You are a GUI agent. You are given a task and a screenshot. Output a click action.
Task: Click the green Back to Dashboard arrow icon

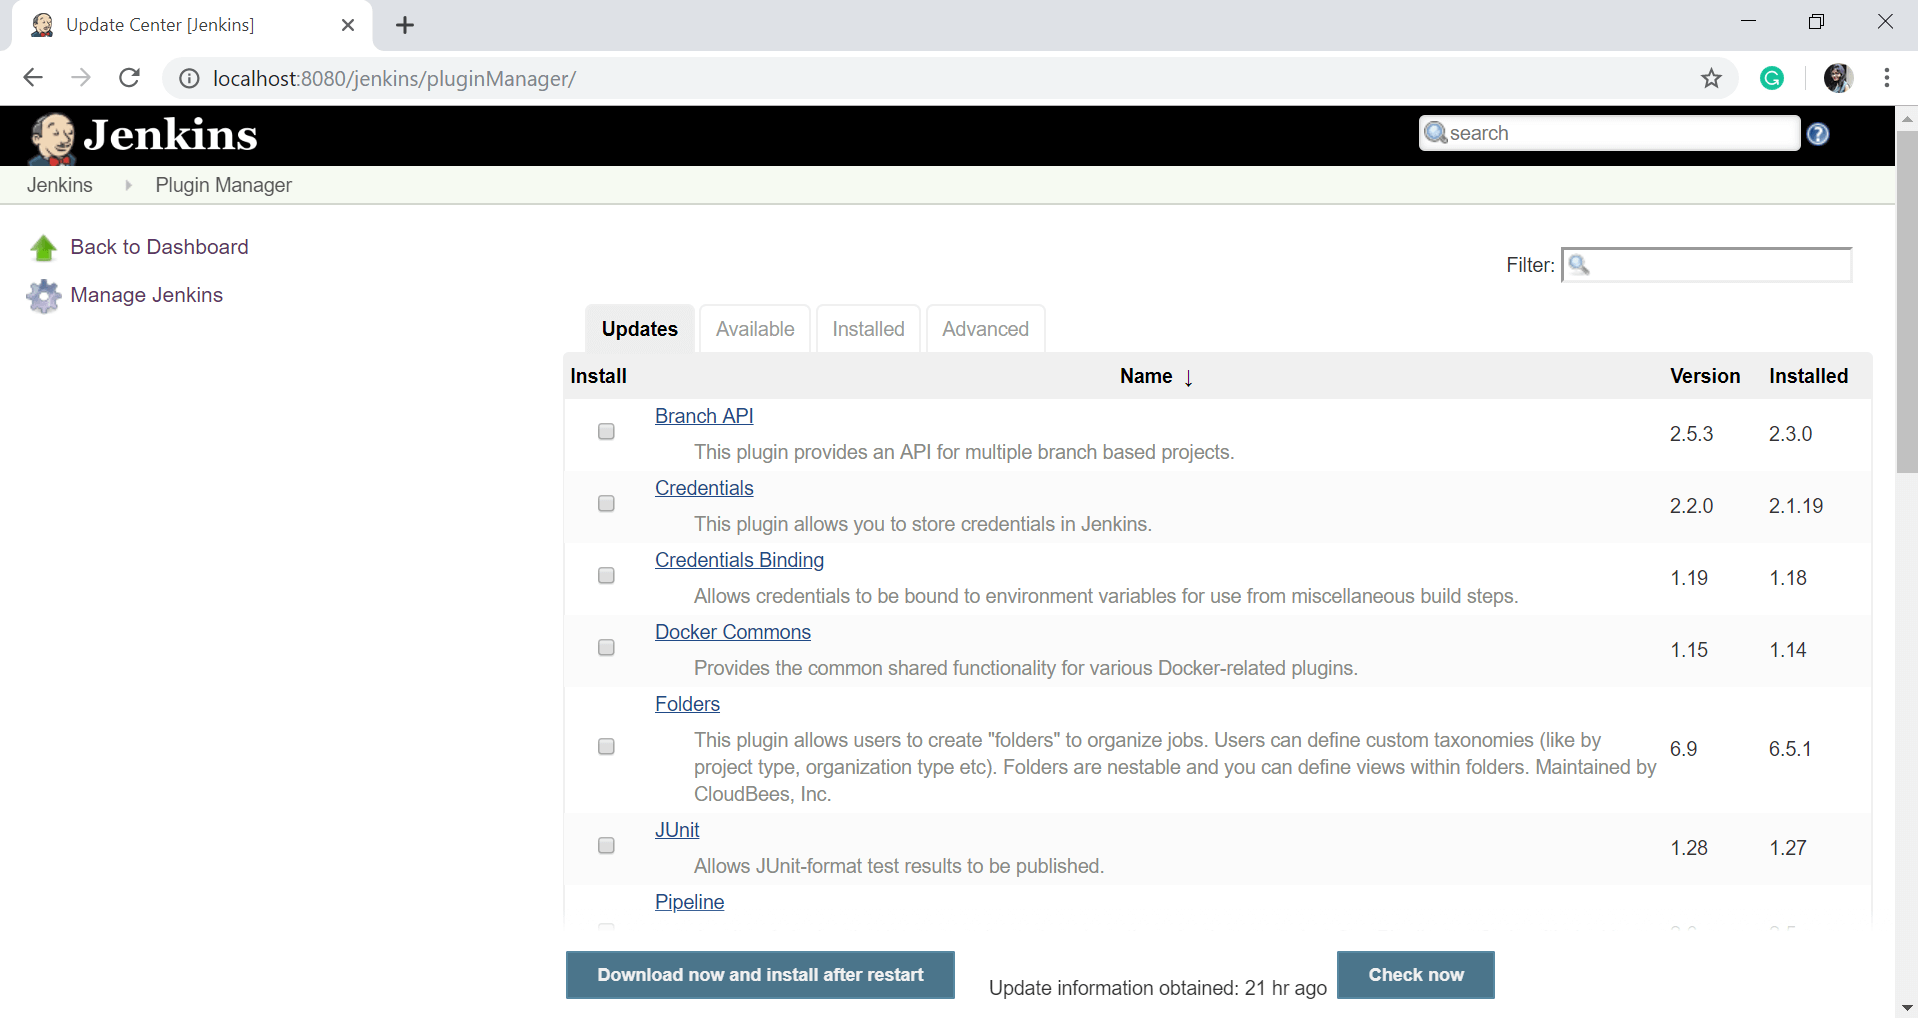(x=43, y=248)
